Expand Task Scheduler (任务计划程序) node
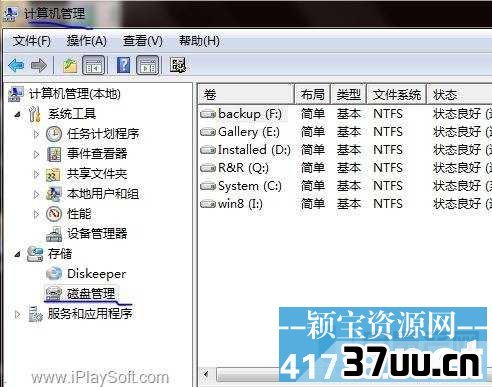The image size is (492, 387). tap(36, 134)
